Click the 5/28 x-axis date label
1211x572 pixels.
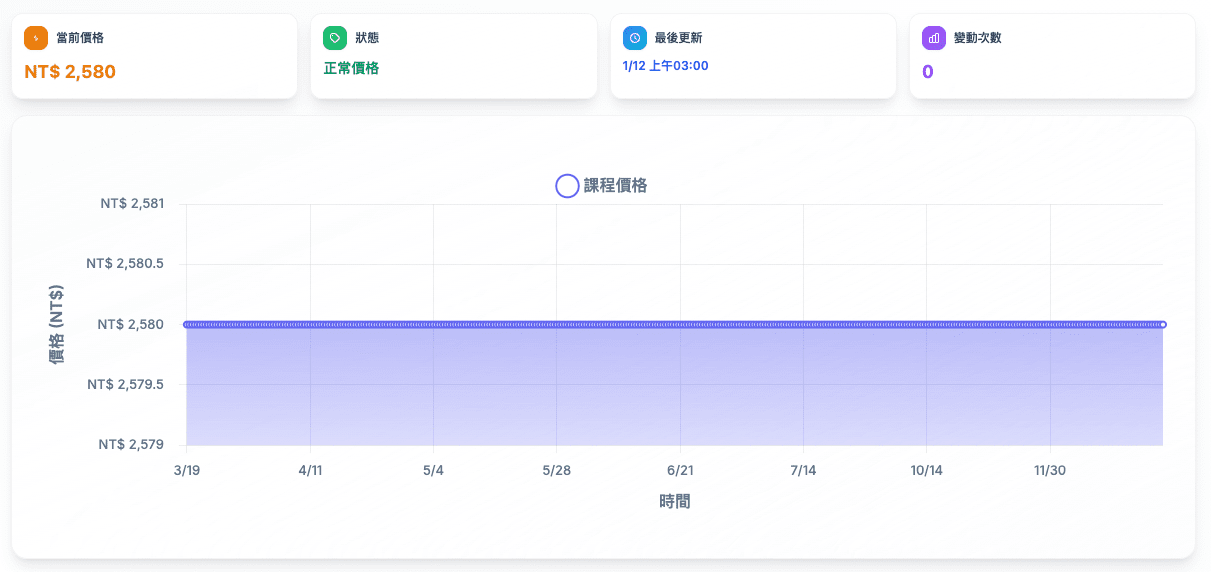[x=557, y=470]
